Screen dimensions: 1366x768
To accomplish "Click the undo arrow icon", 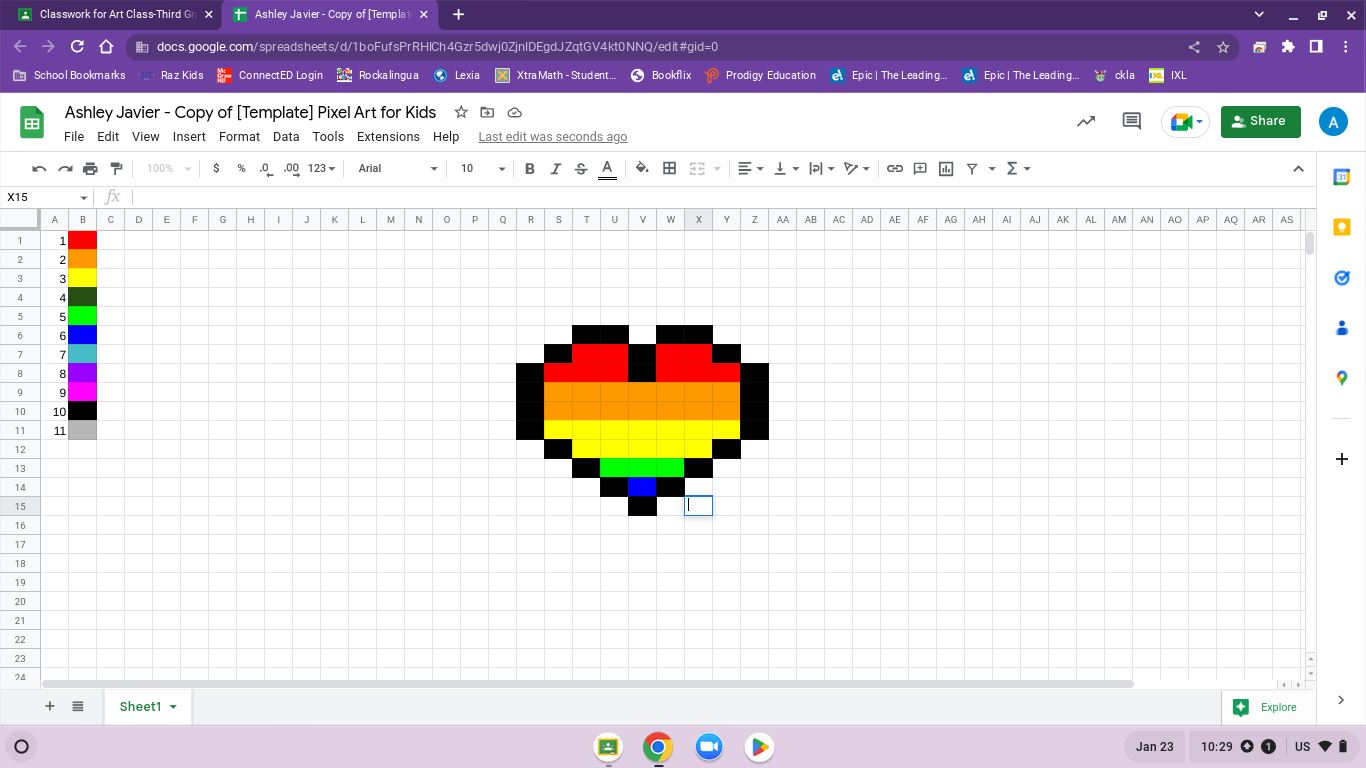I will pyautogui.click(x=39, y=168).
